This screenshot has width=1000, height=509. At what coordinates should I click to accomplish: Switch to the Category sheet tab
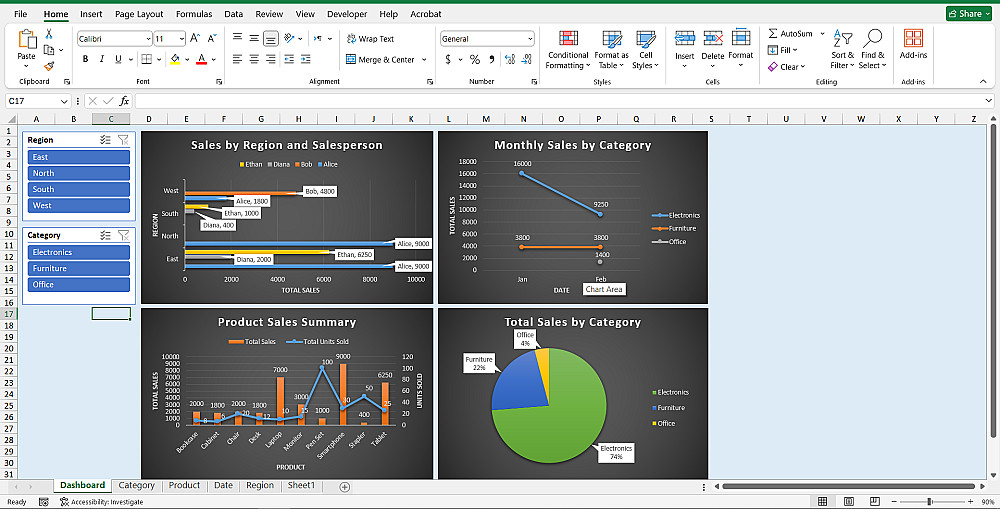click(x=136, y=485)
